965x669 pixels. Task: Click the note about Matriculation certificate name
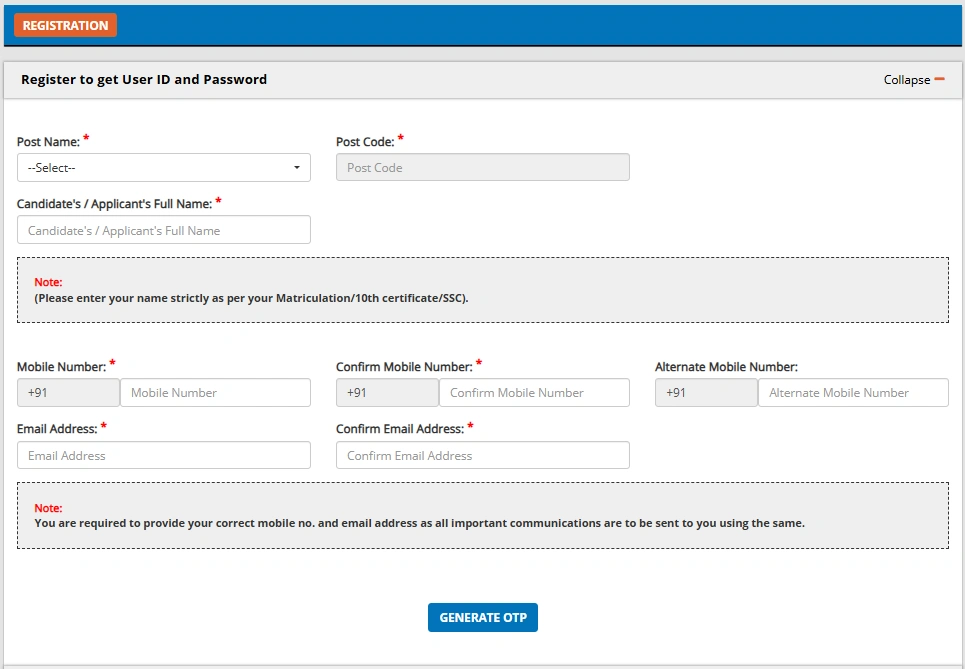coord(251,298)
